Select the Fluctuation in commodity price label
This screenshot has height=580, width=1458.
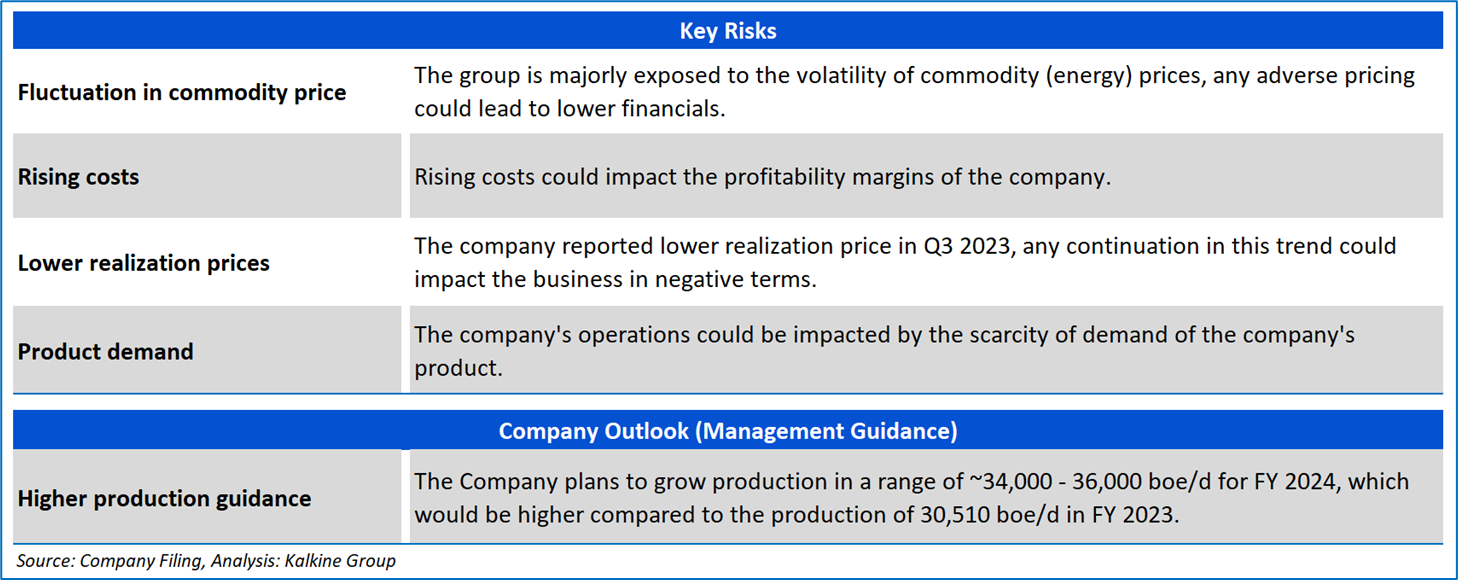click(182, 93)
